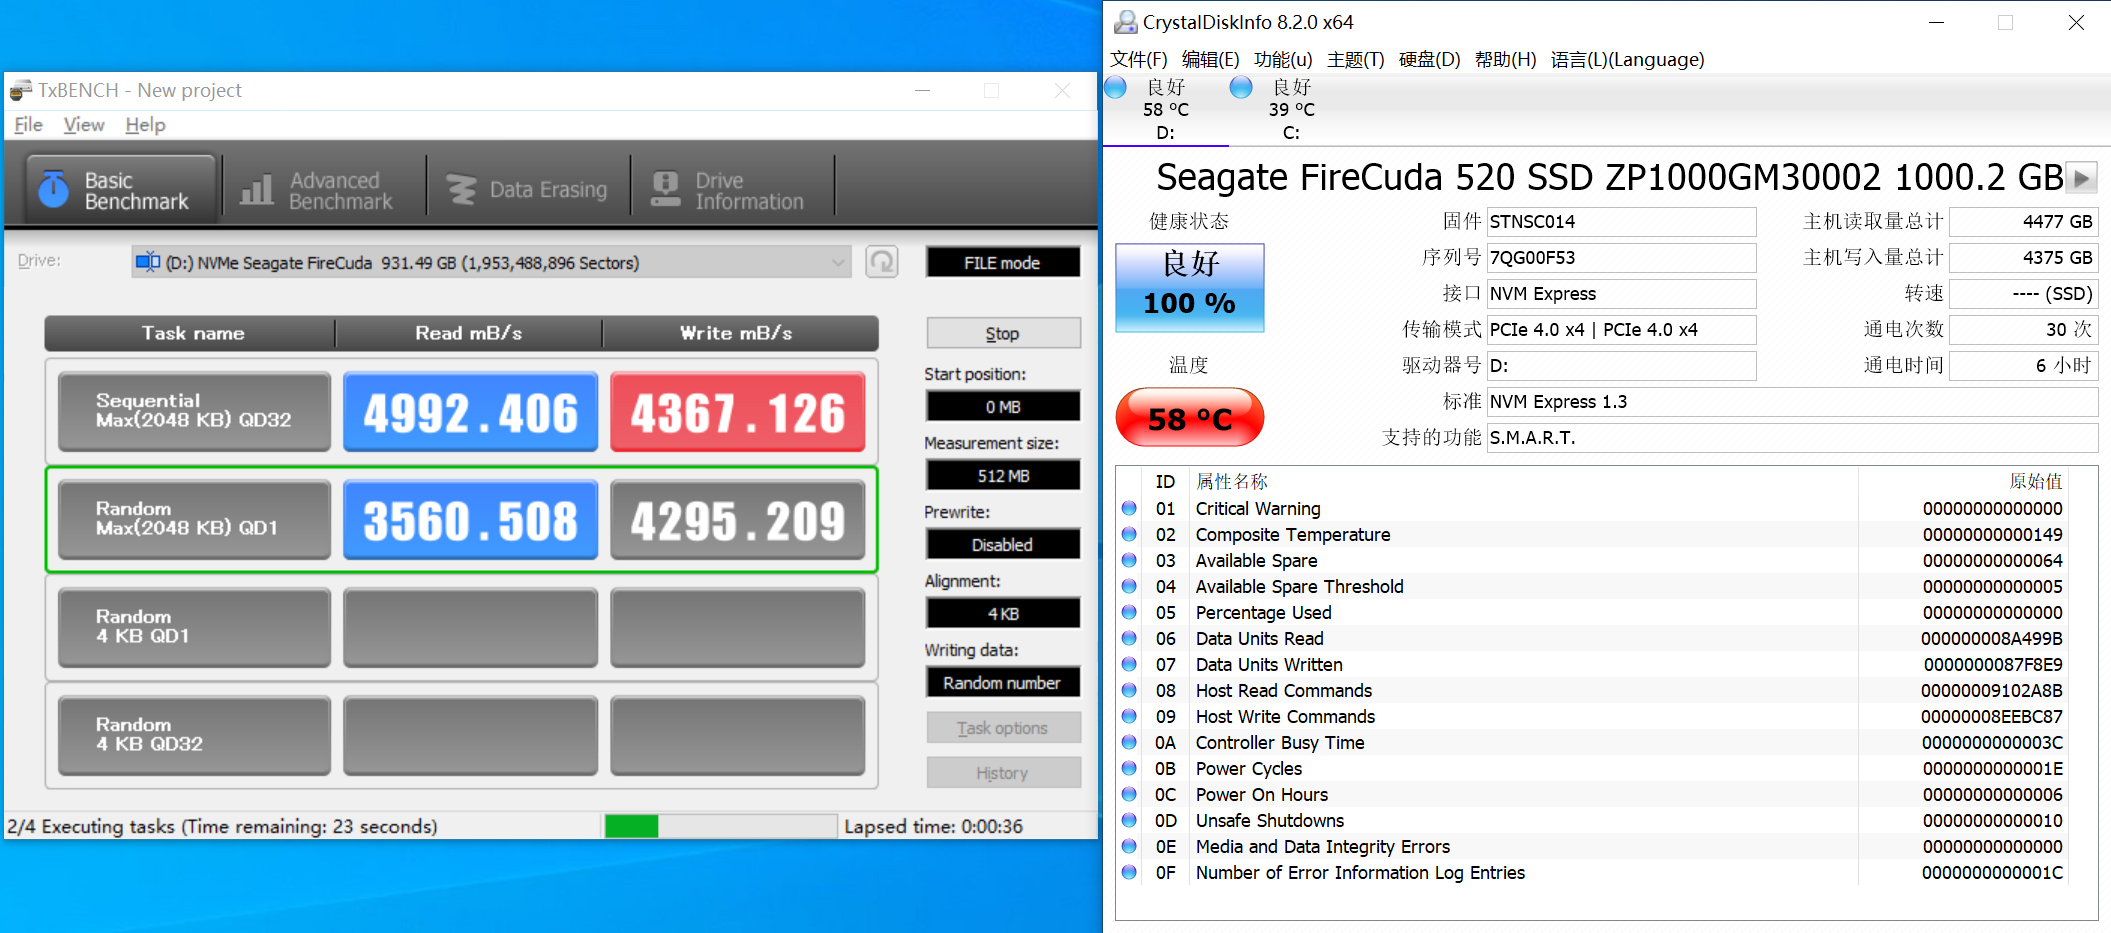This screenshot has width=2111, height=933.
Task: Change the Measurement size 512 MB setting
Action: [1003, 476]
